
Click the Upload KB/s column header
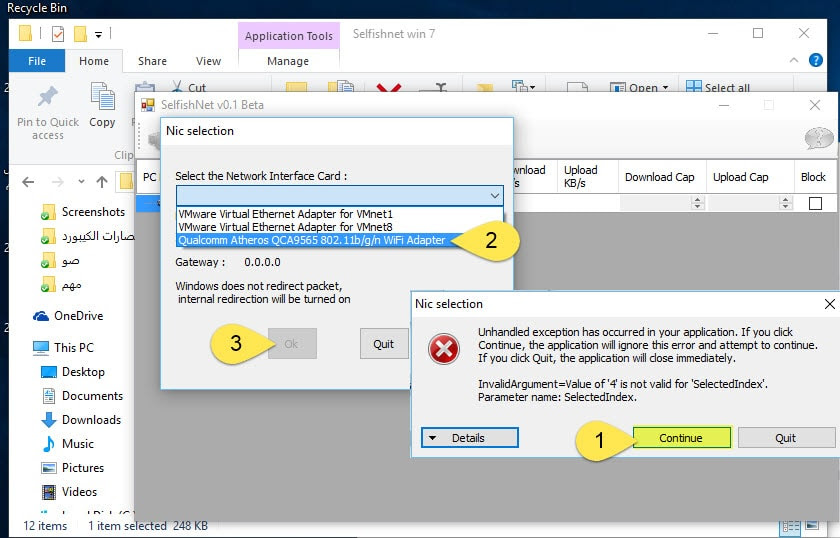[587, 177]
